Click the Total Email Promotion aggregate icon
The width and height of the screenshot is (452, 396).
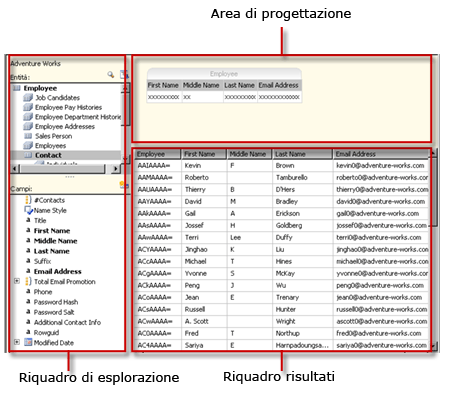click(x=28, y=282)
